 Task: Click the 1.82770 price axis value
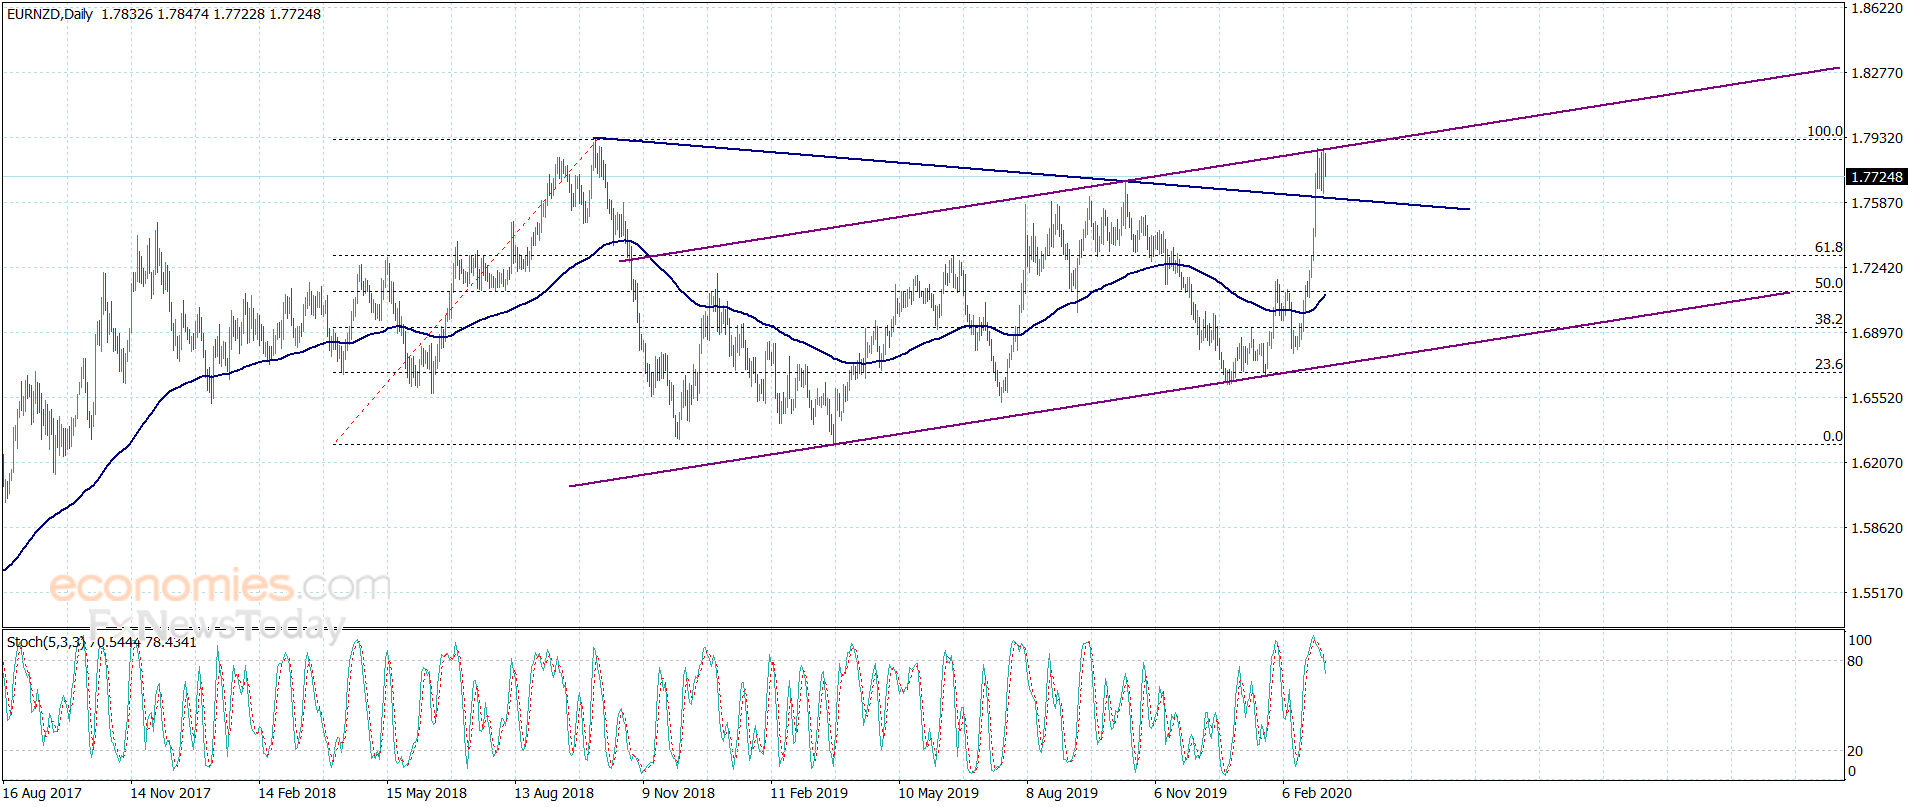tap(1877, 73)
